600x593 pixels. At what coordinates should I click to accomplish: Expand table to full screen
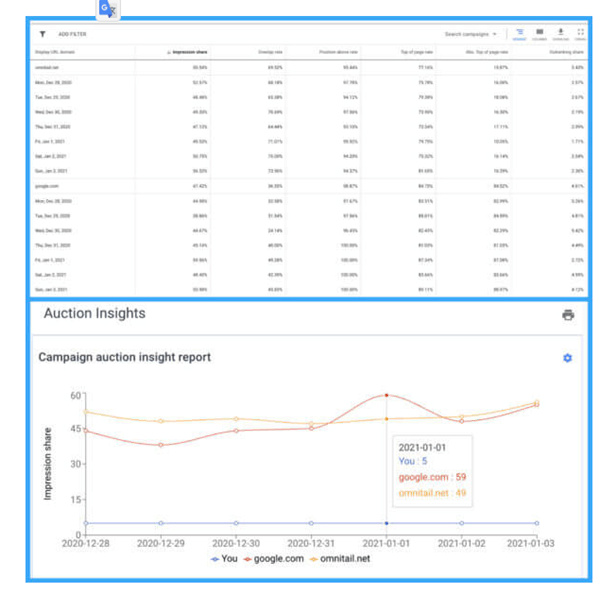580,34
